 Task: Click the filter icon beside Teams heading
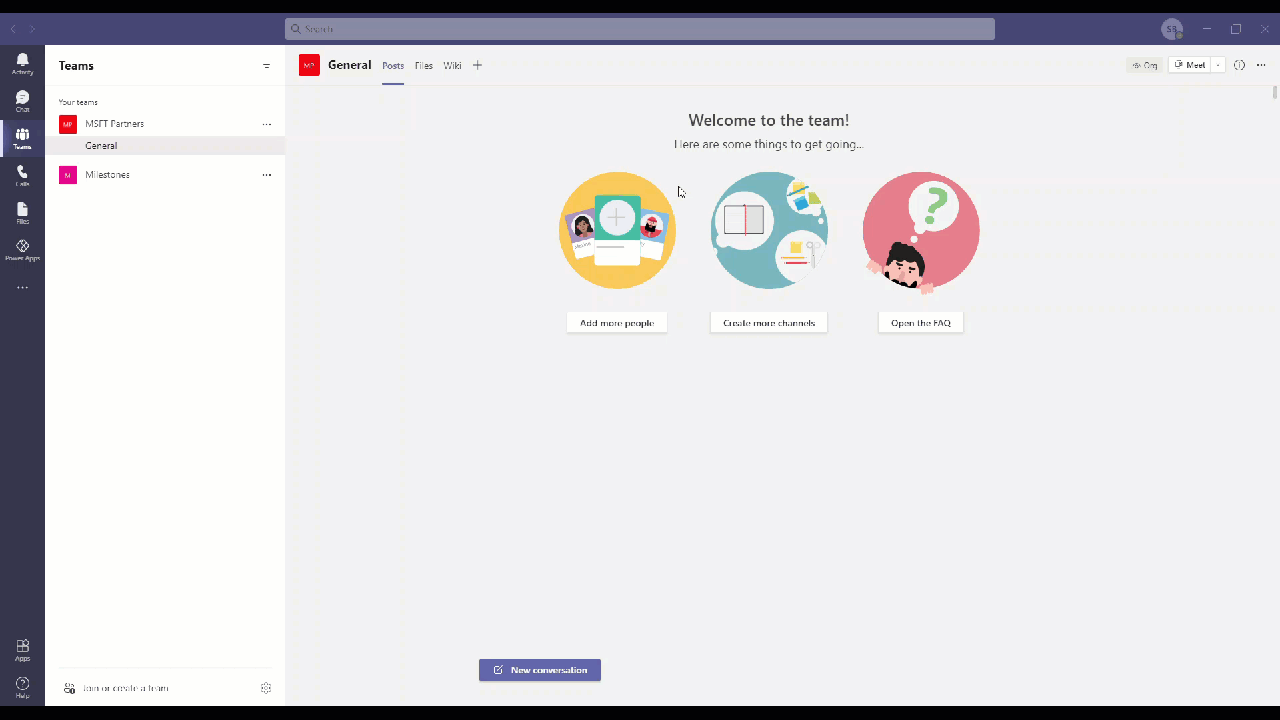point(266,66)
